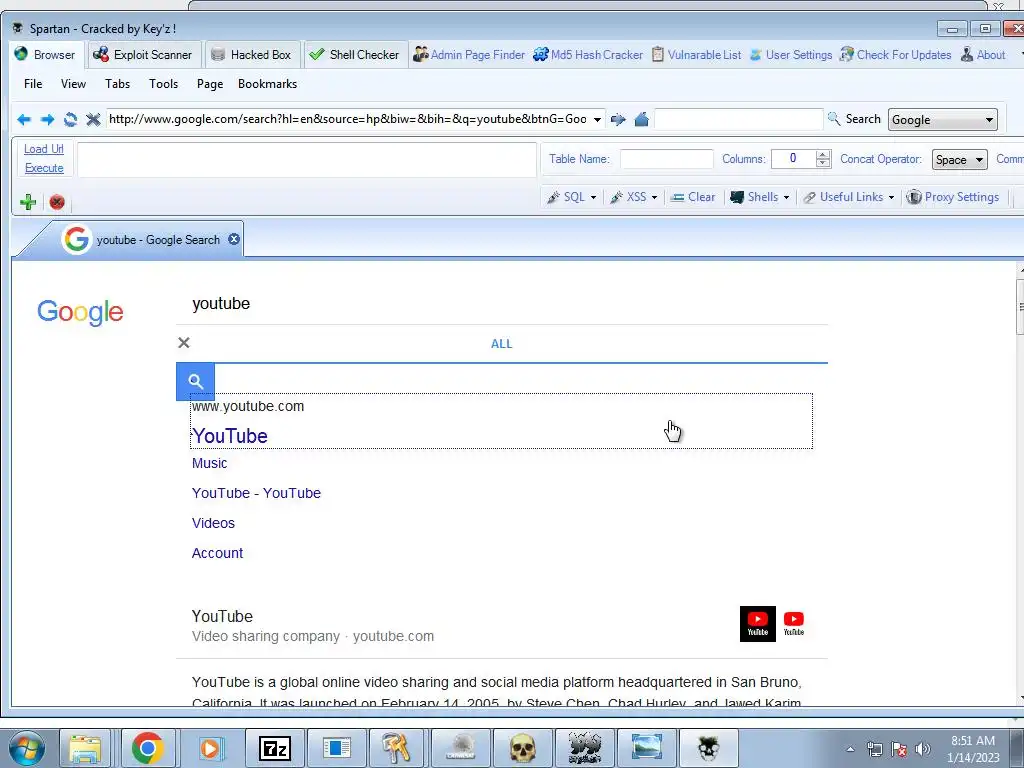Open File Explorer from the taskbar

point(85,748)
